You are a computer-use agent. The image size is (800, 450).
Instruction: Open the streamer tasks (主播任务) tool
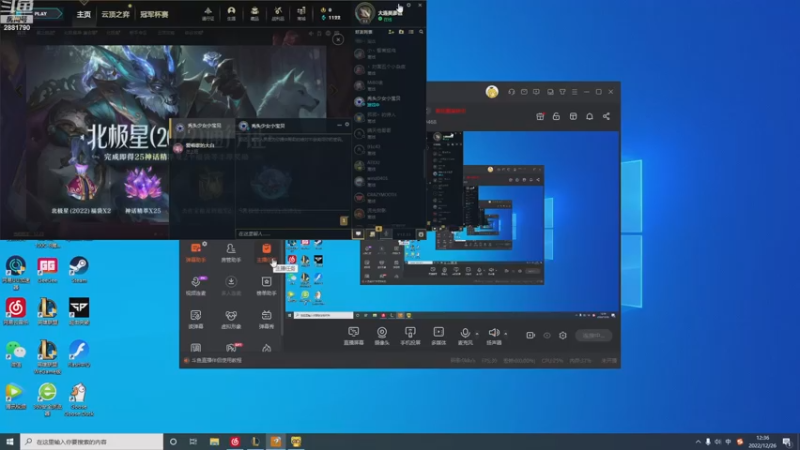pos(266,253)
